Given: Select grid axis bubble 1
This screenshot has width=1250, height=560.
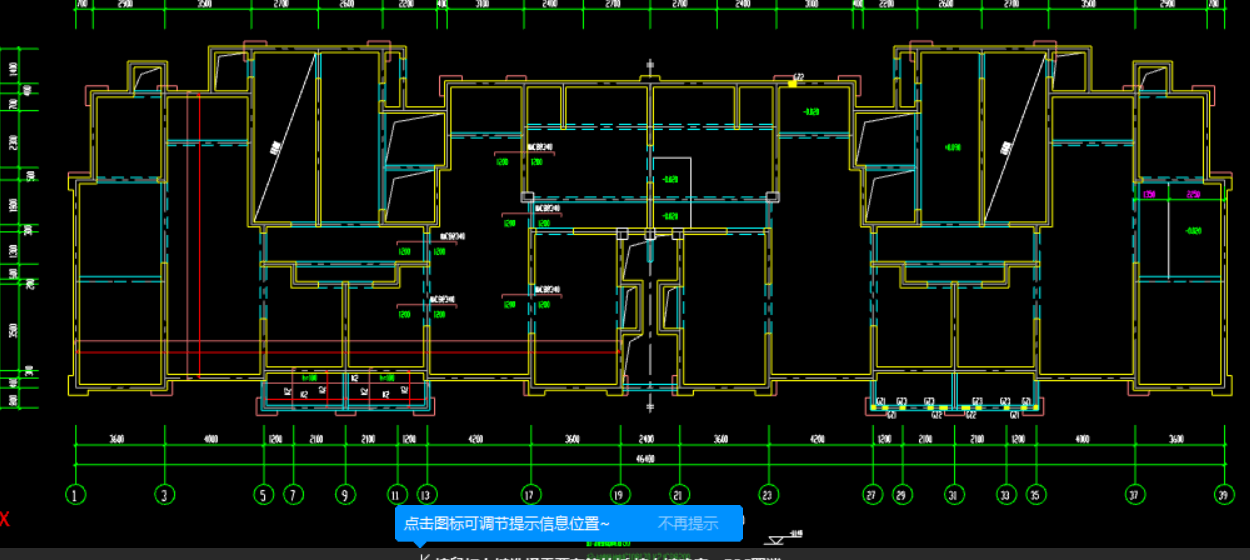Looking at the screenshot, I should pyautogui.click(x=77, y=494).
